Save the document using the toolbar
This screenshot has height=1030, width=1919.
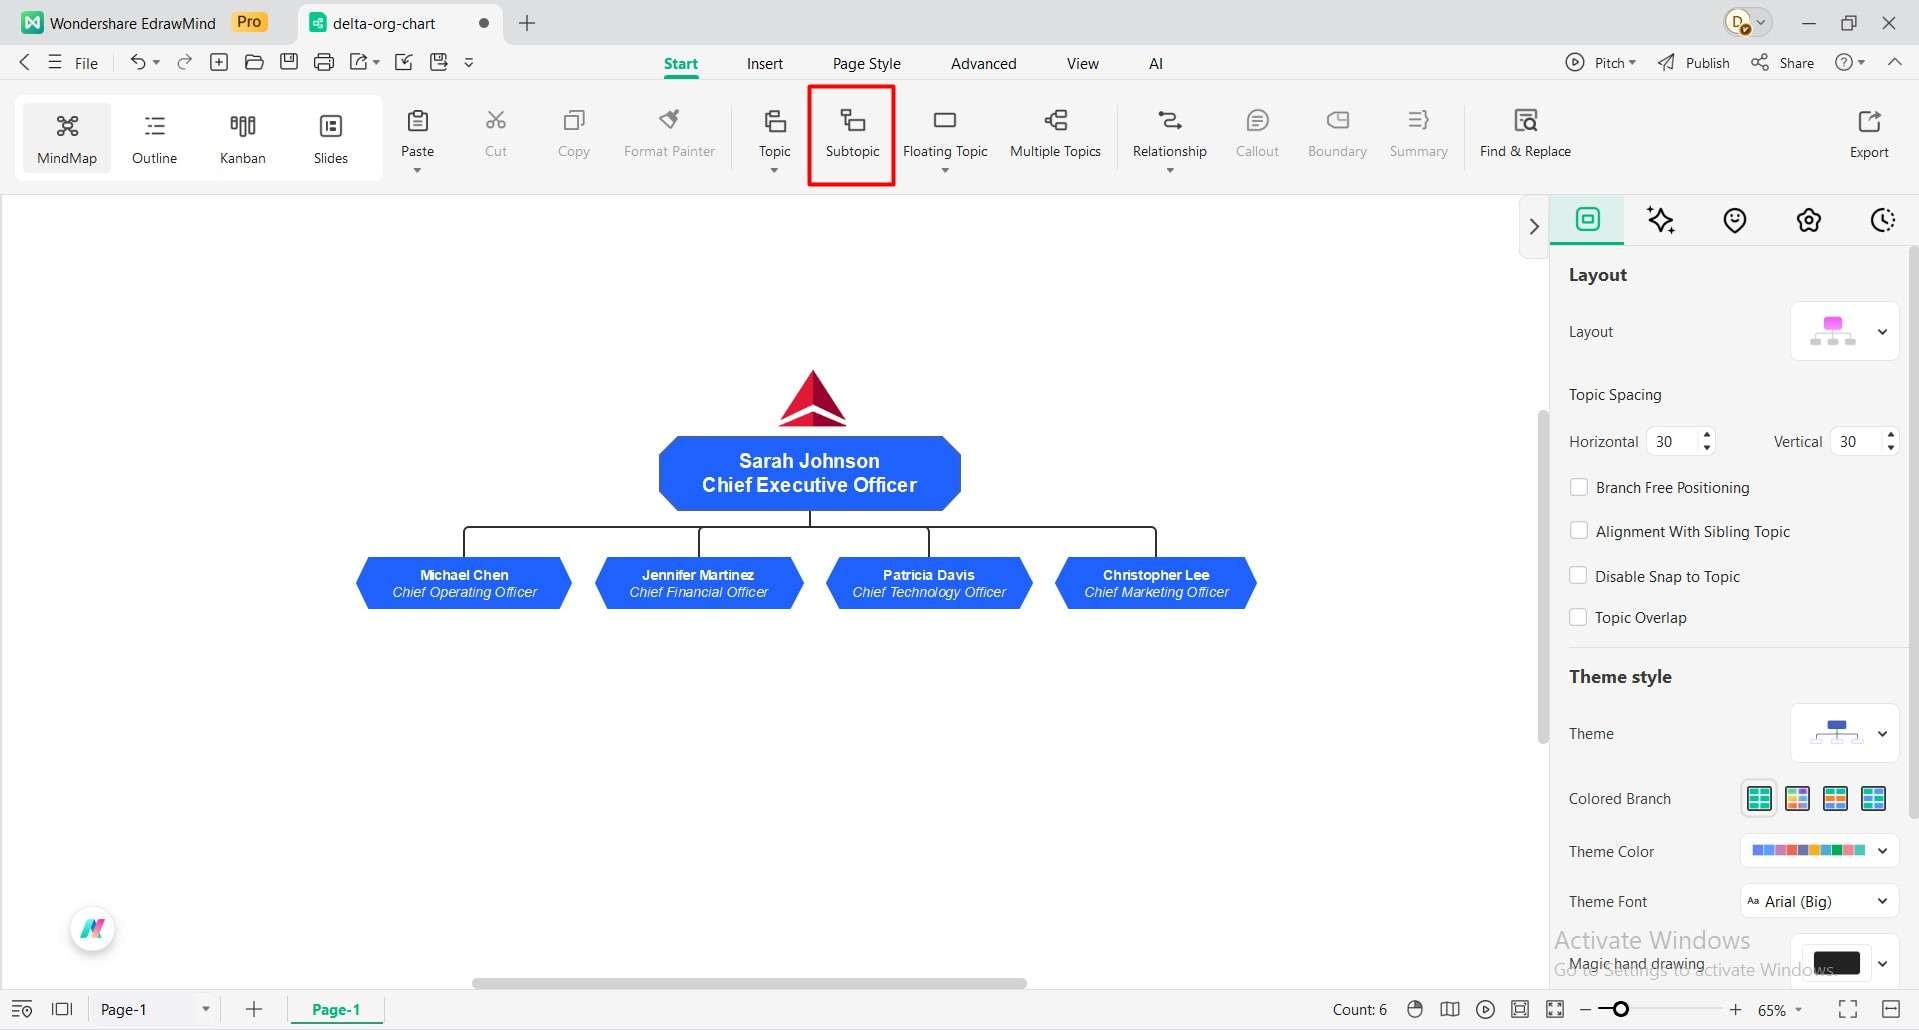tap(289, 62)
